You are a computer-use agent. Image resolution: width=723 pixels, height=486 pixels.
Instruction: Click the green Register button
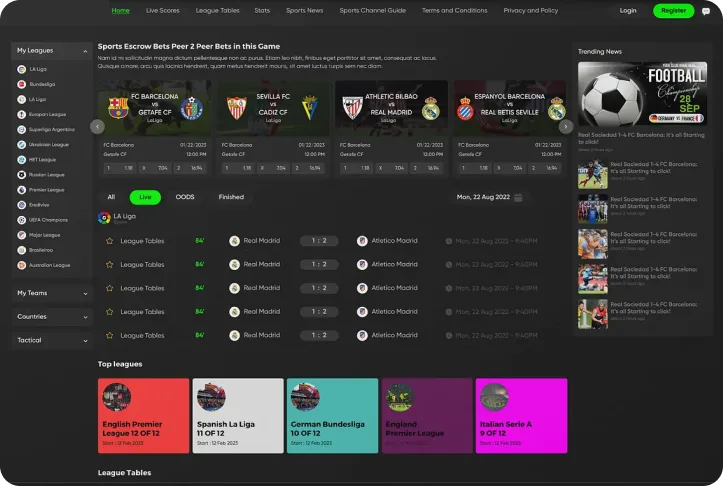674,11
